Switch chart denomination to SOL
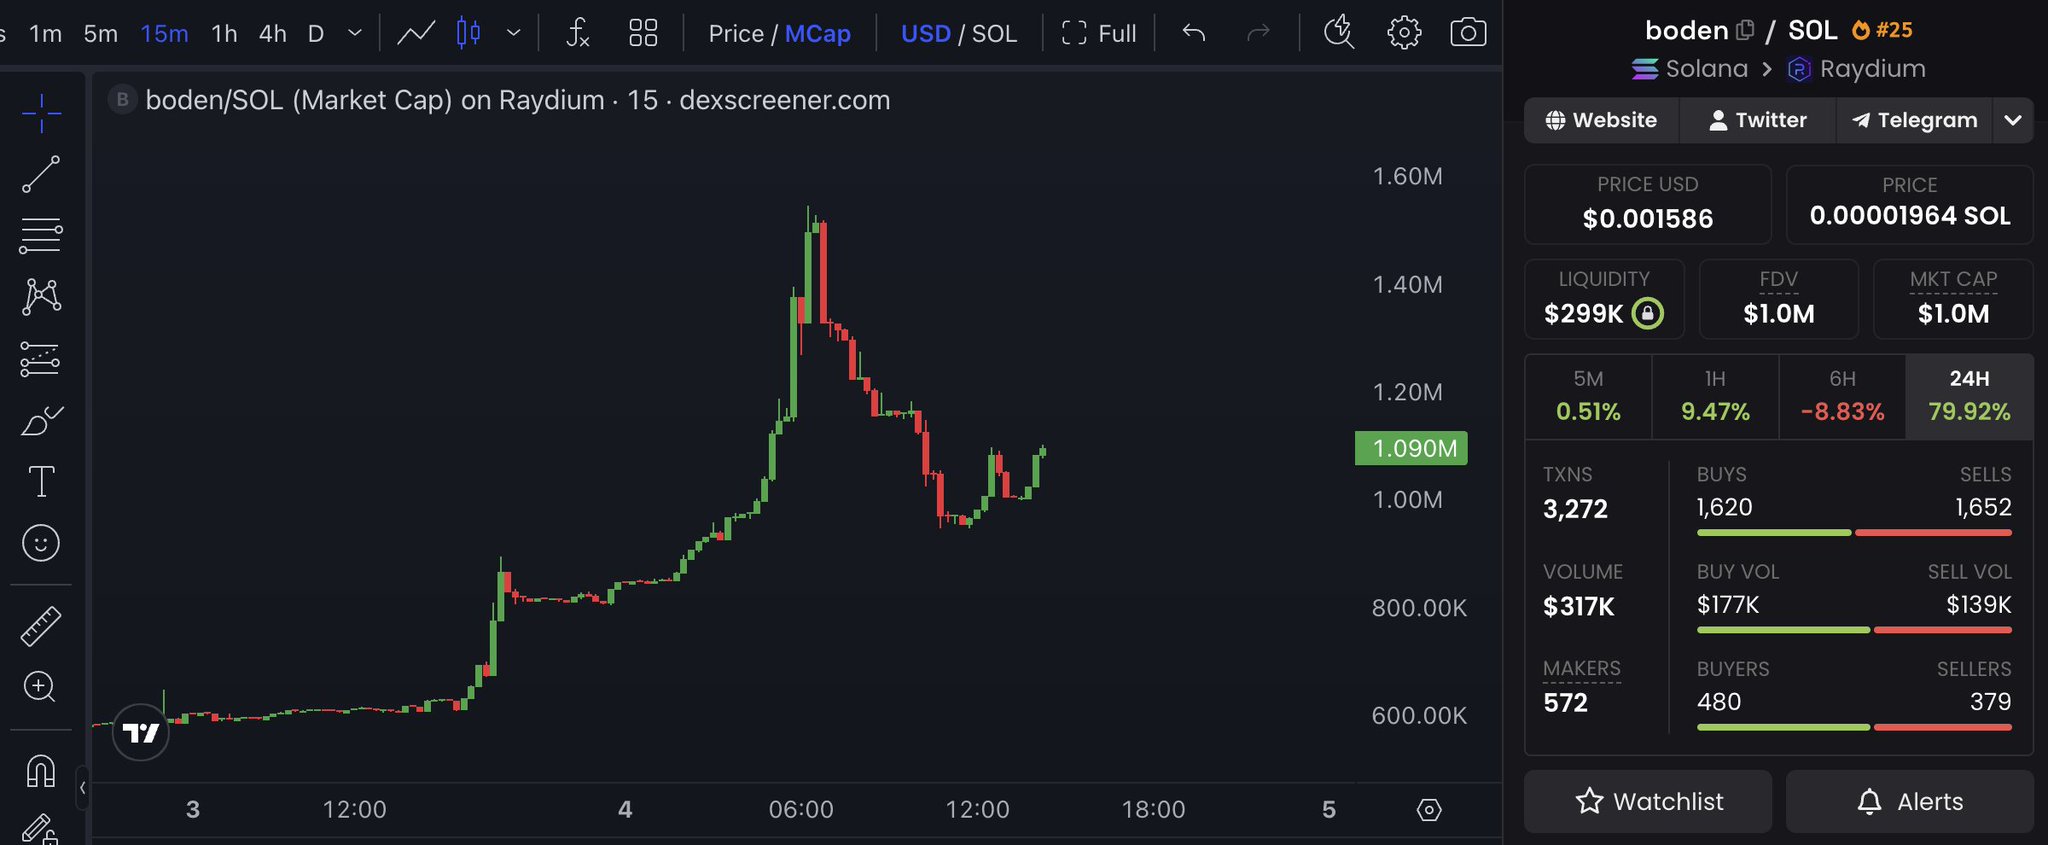This screenshot has height=845, width=2048. coord(994,34)
